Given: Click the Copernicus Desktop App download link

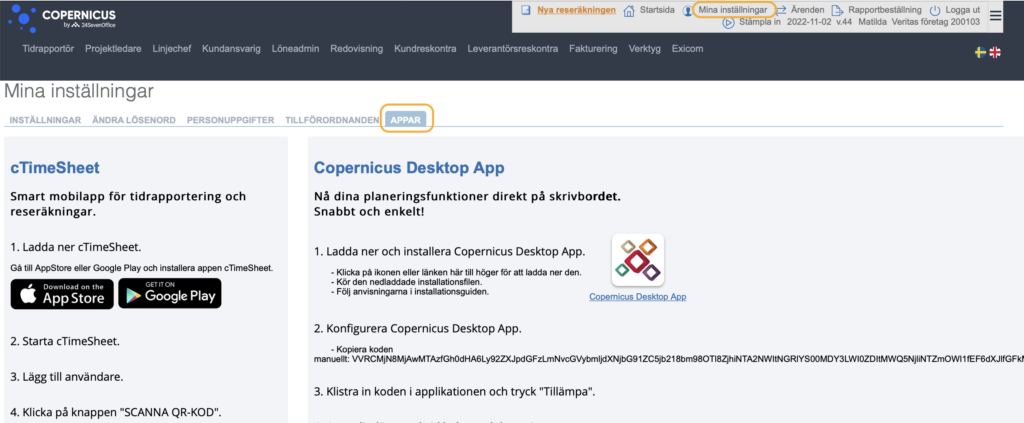Looking at the screenshot, I should point(637,296).
